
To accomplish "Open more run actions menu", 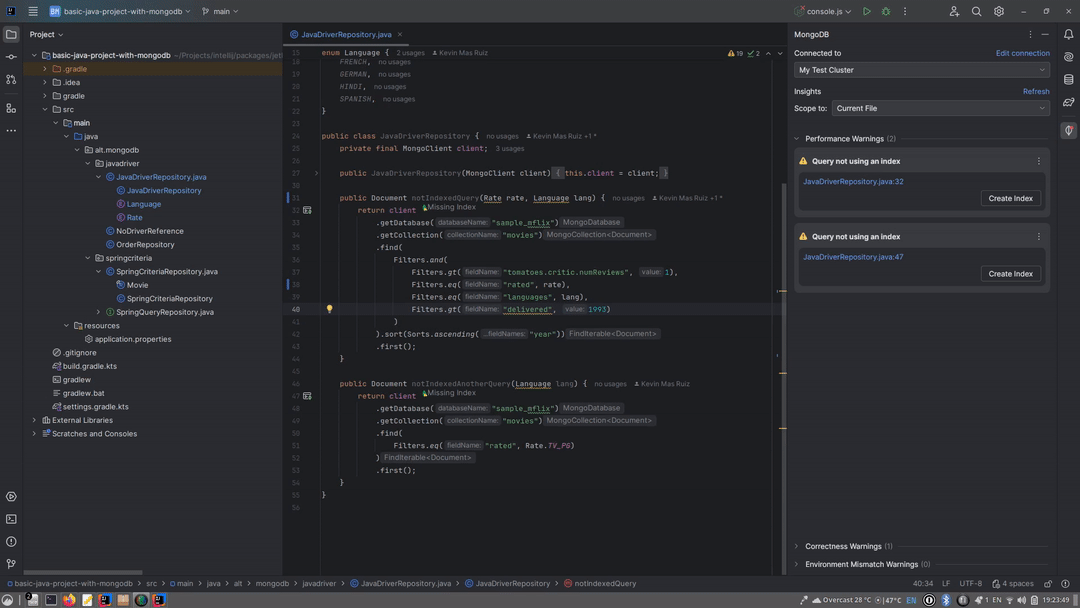I will click(905, 11).
